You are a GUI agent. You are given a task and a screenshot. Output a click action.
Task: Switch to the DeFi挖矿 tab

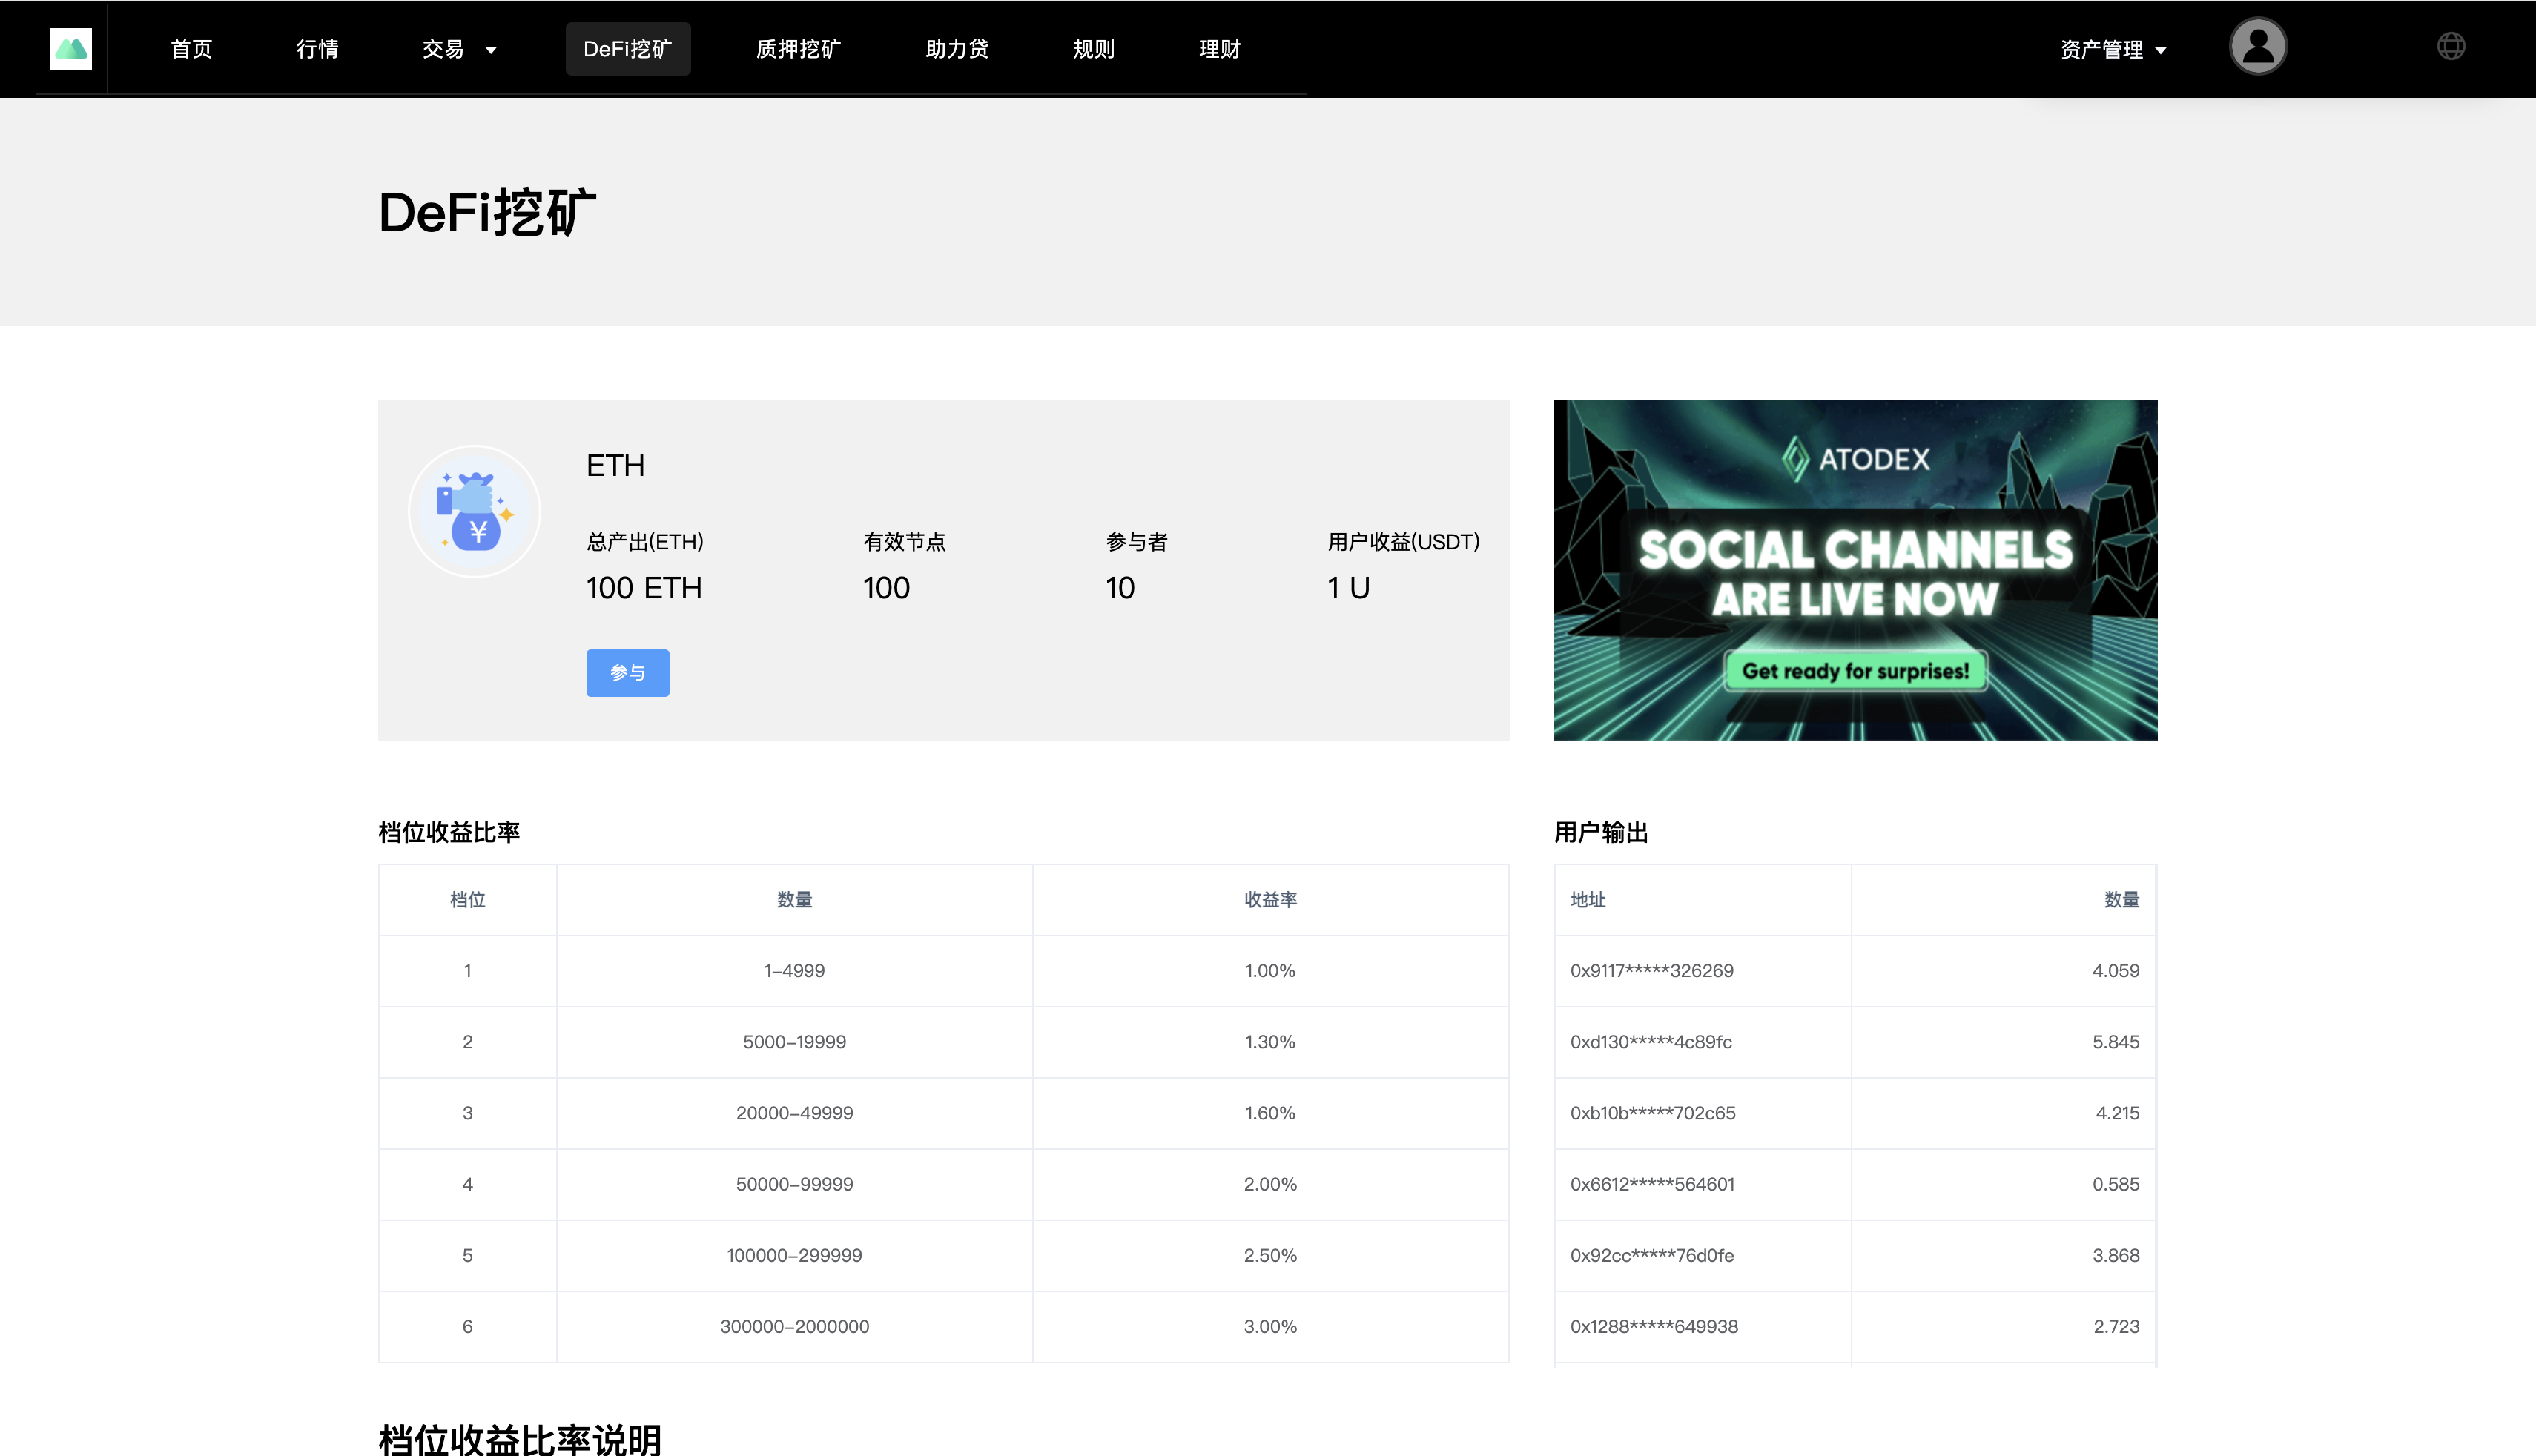pos(627,48)
